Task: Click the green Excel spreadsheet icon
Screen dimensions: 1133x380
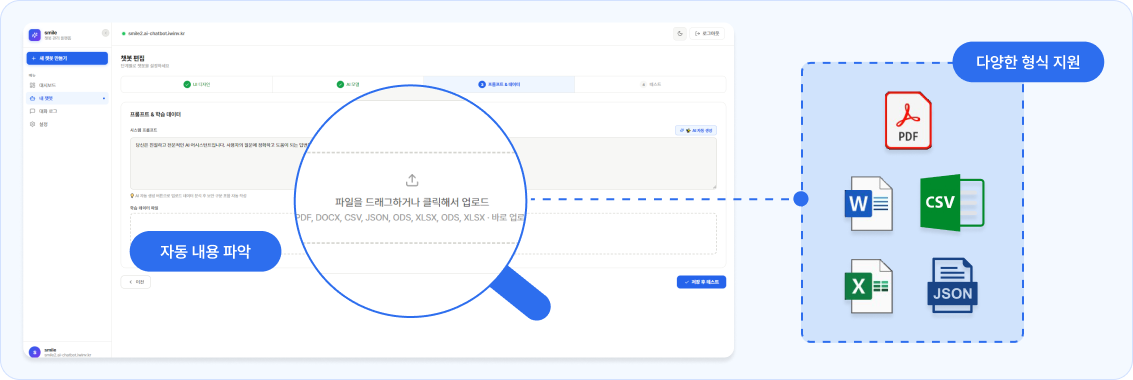Action: coord(868,286)
